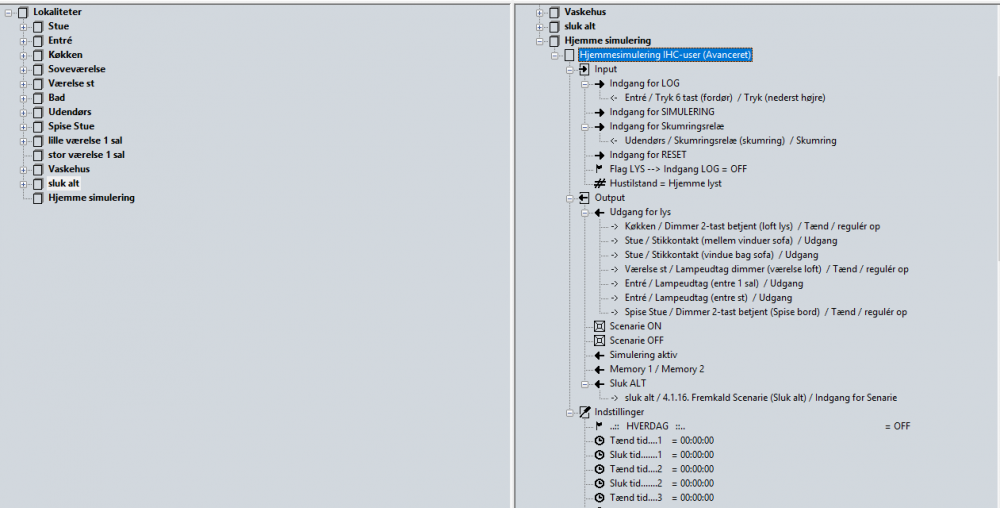This screenshot has width=1000, height=508.
Task: Click the Scenarie ON icon
Action: pos(600,326)
